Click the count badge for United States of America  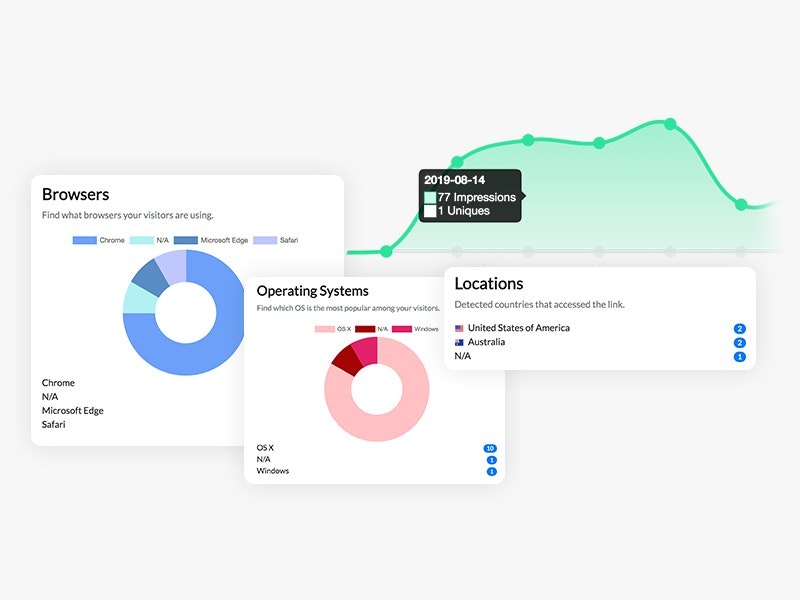coord(739,329)
